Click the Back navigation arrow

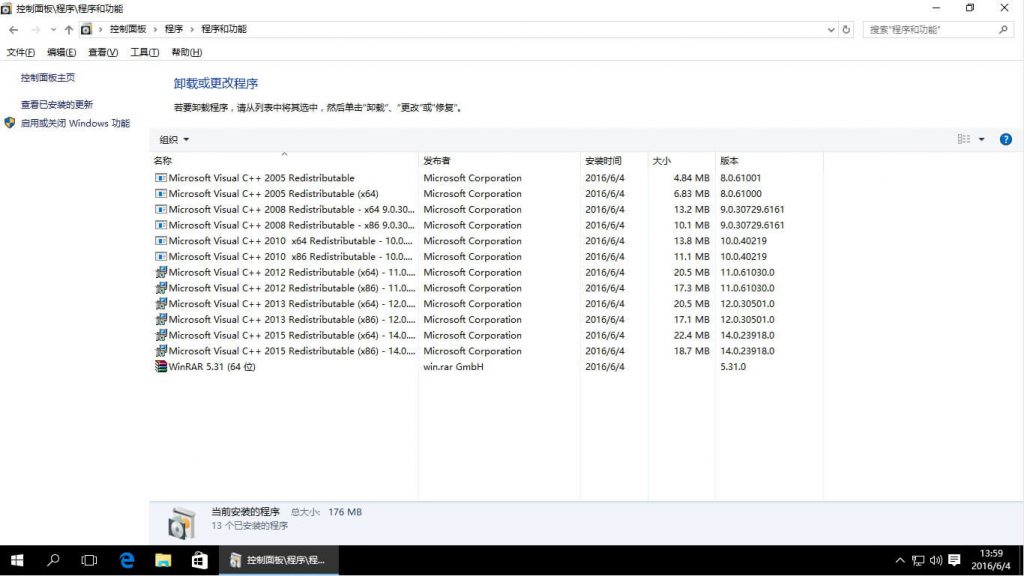click(x=14, y=29)
